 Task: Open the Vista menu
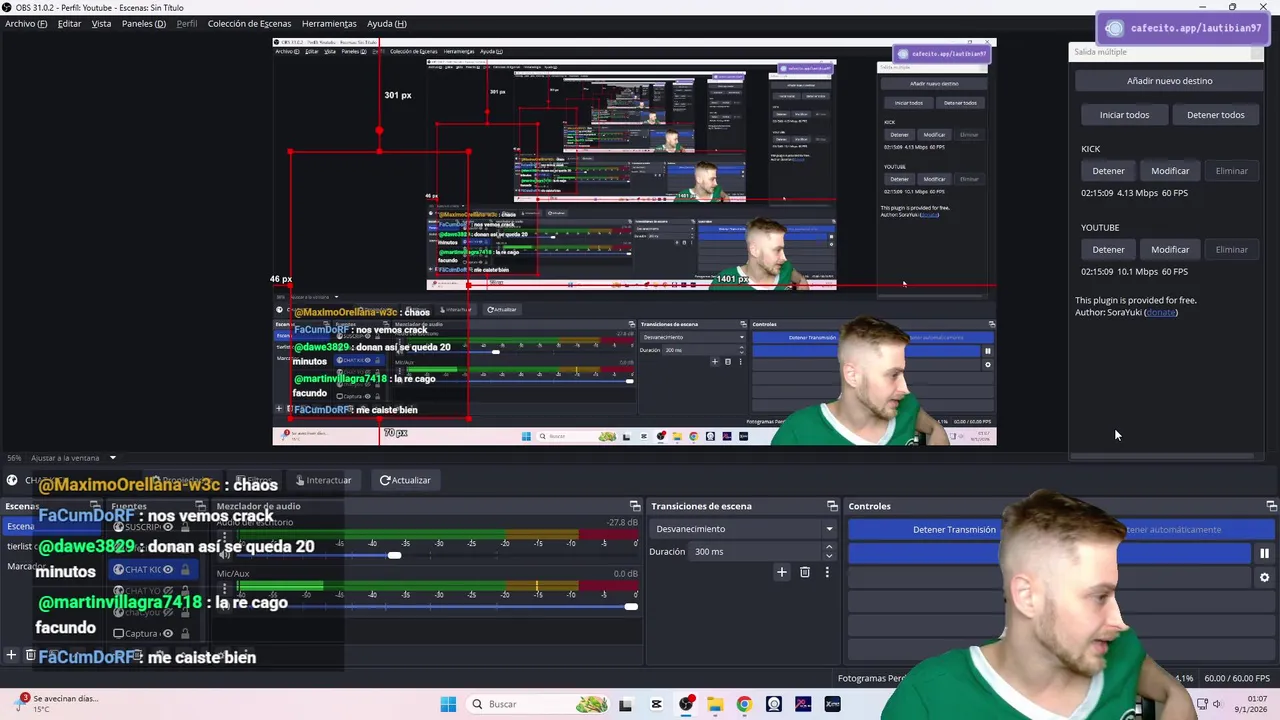[x=102, y=23]
